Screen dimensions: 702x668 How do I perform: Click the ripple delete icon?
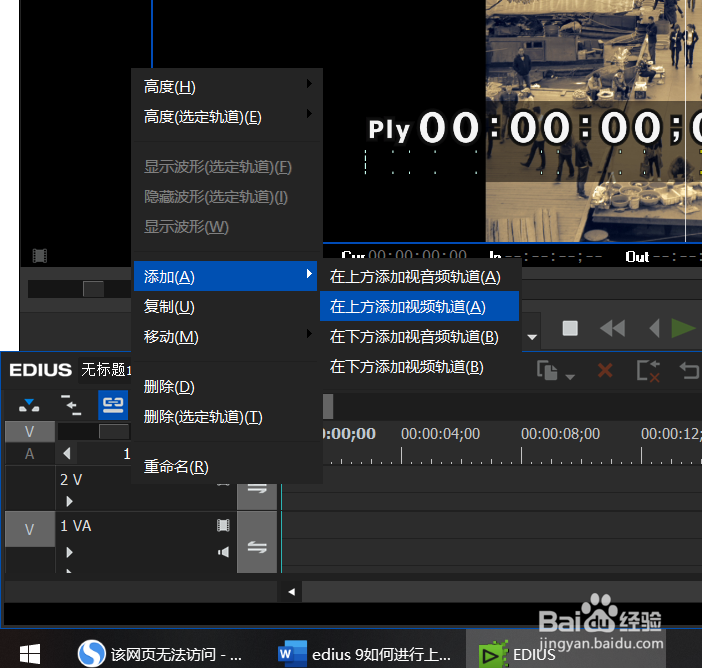[648, 371]
